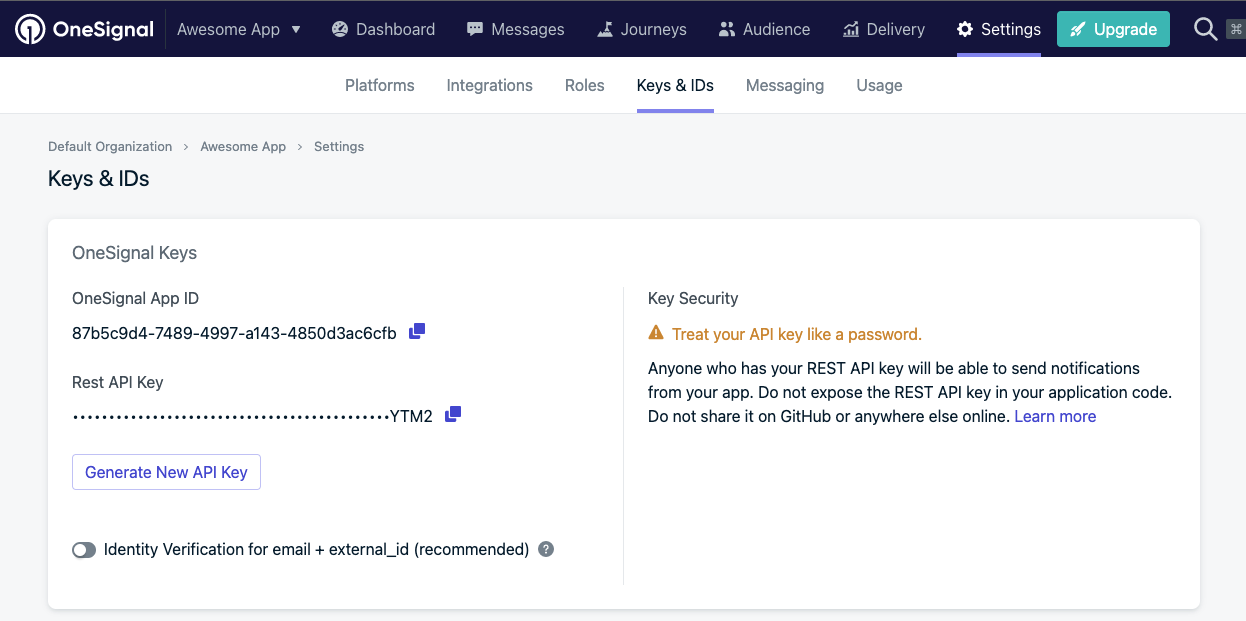Open the Learn more link

[1055, 416]
